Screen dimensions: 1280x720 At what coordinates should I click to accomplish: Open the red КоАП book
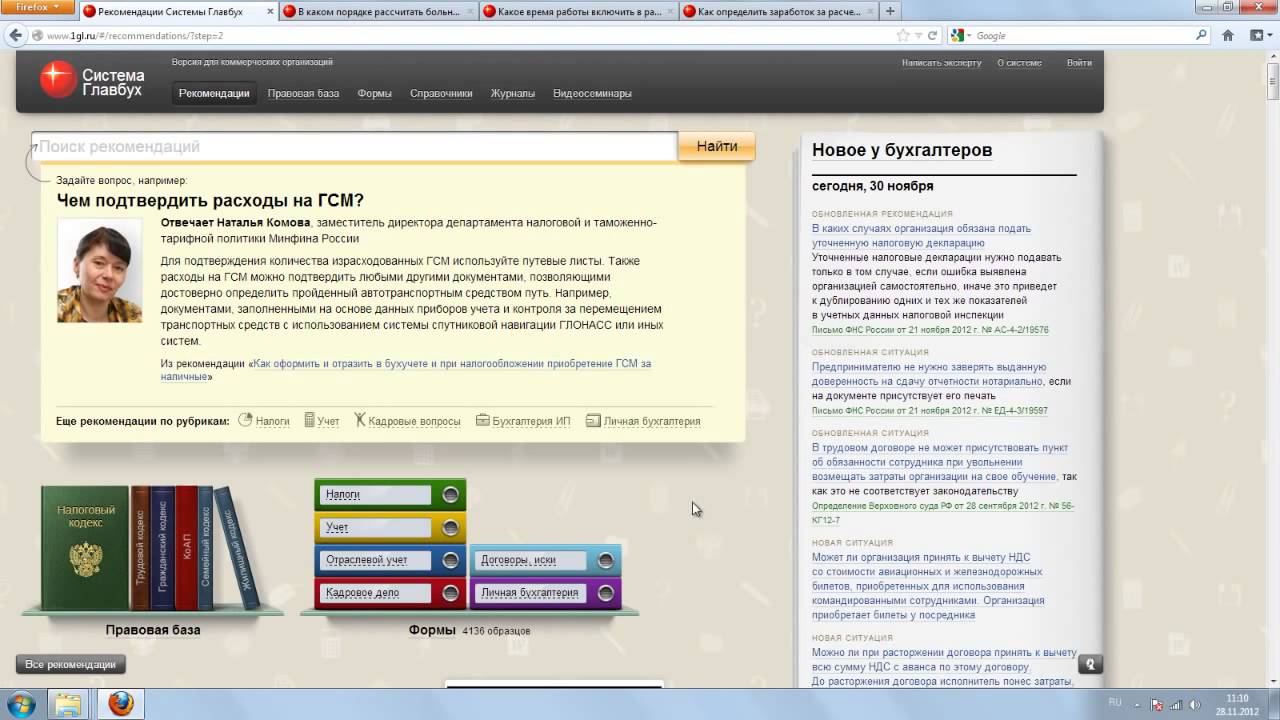pos(186,548)
